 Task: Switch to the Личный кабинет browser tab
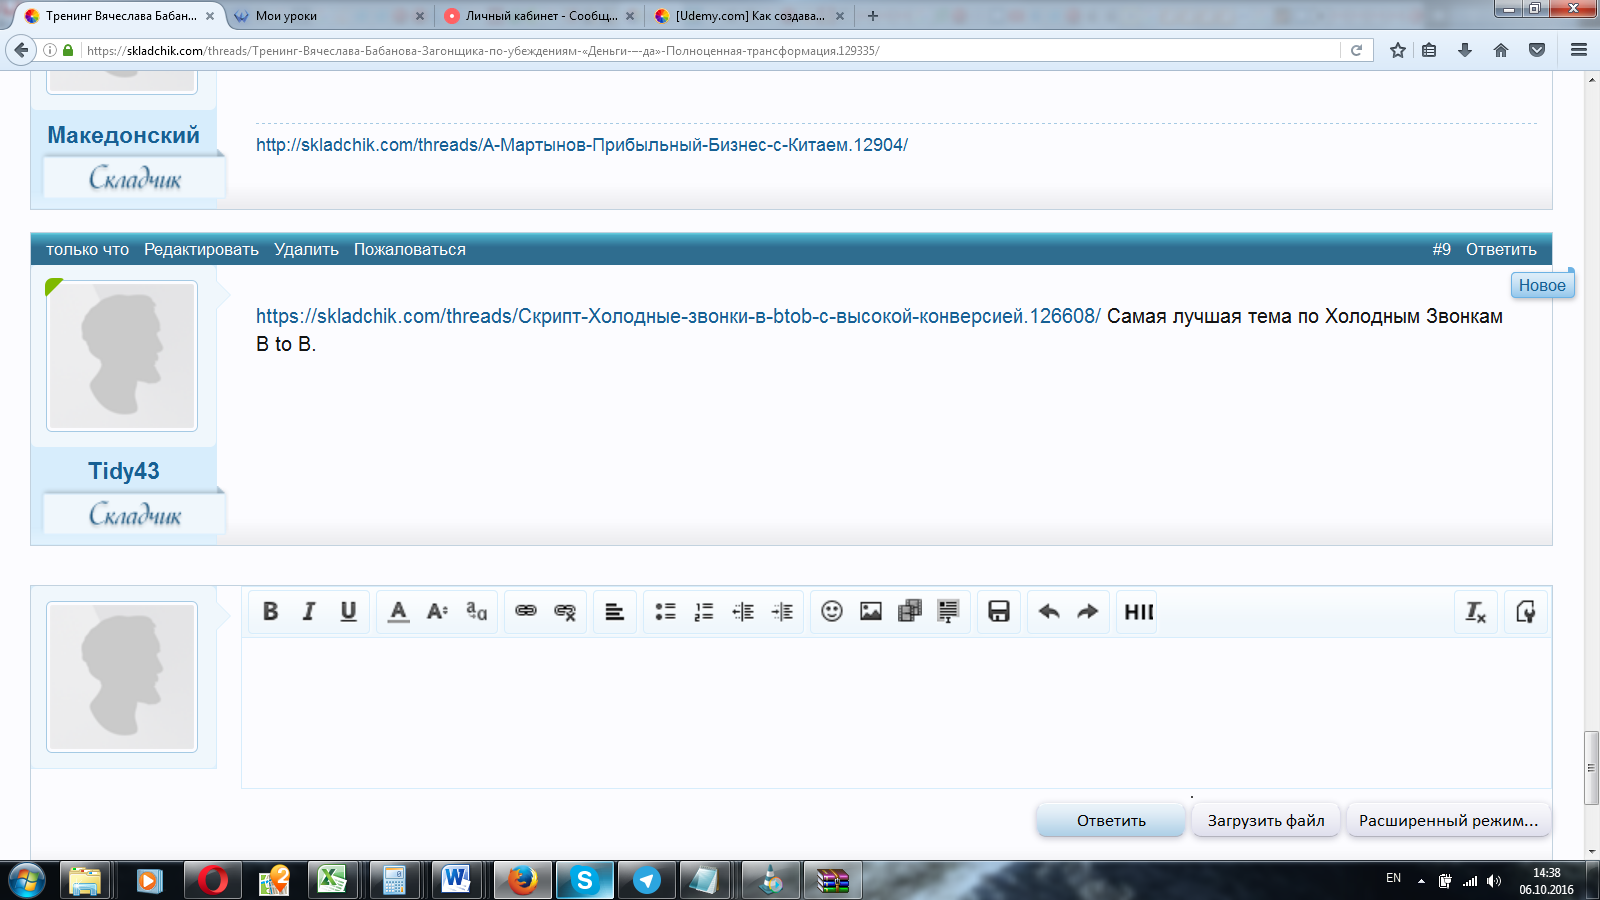coord(541,16)
